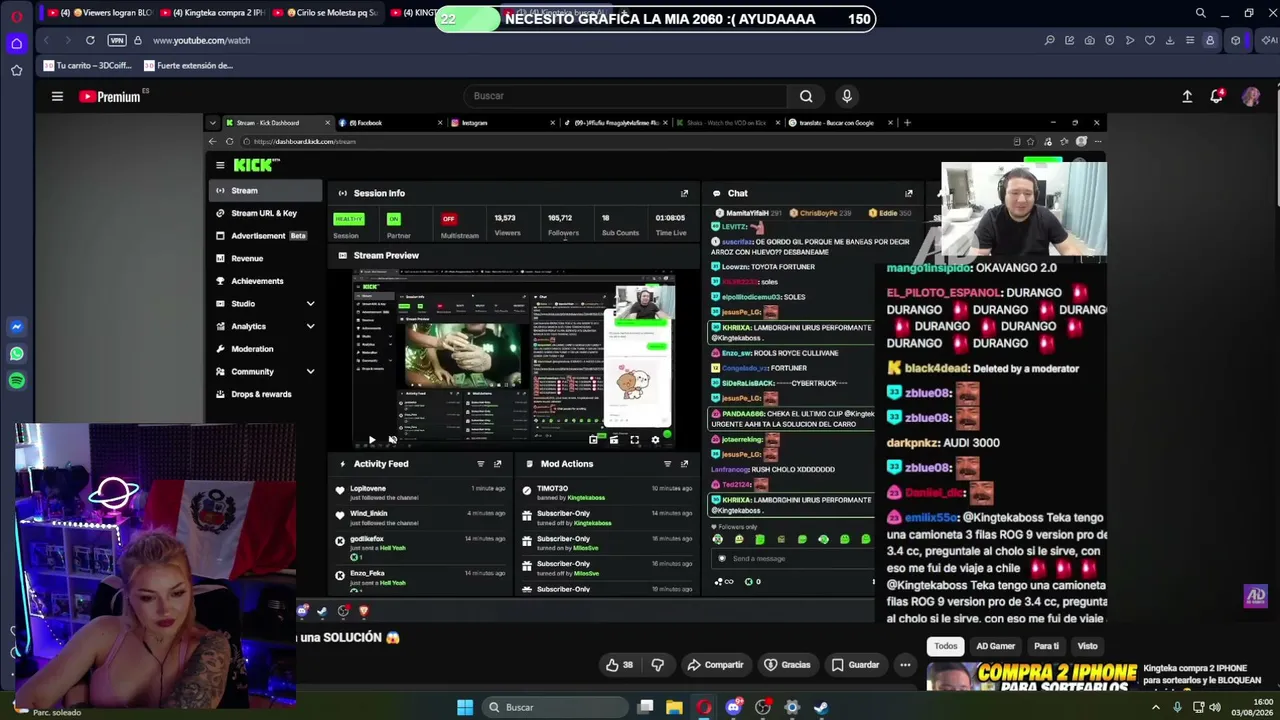Click the YouTube search magnifier button

806,96
